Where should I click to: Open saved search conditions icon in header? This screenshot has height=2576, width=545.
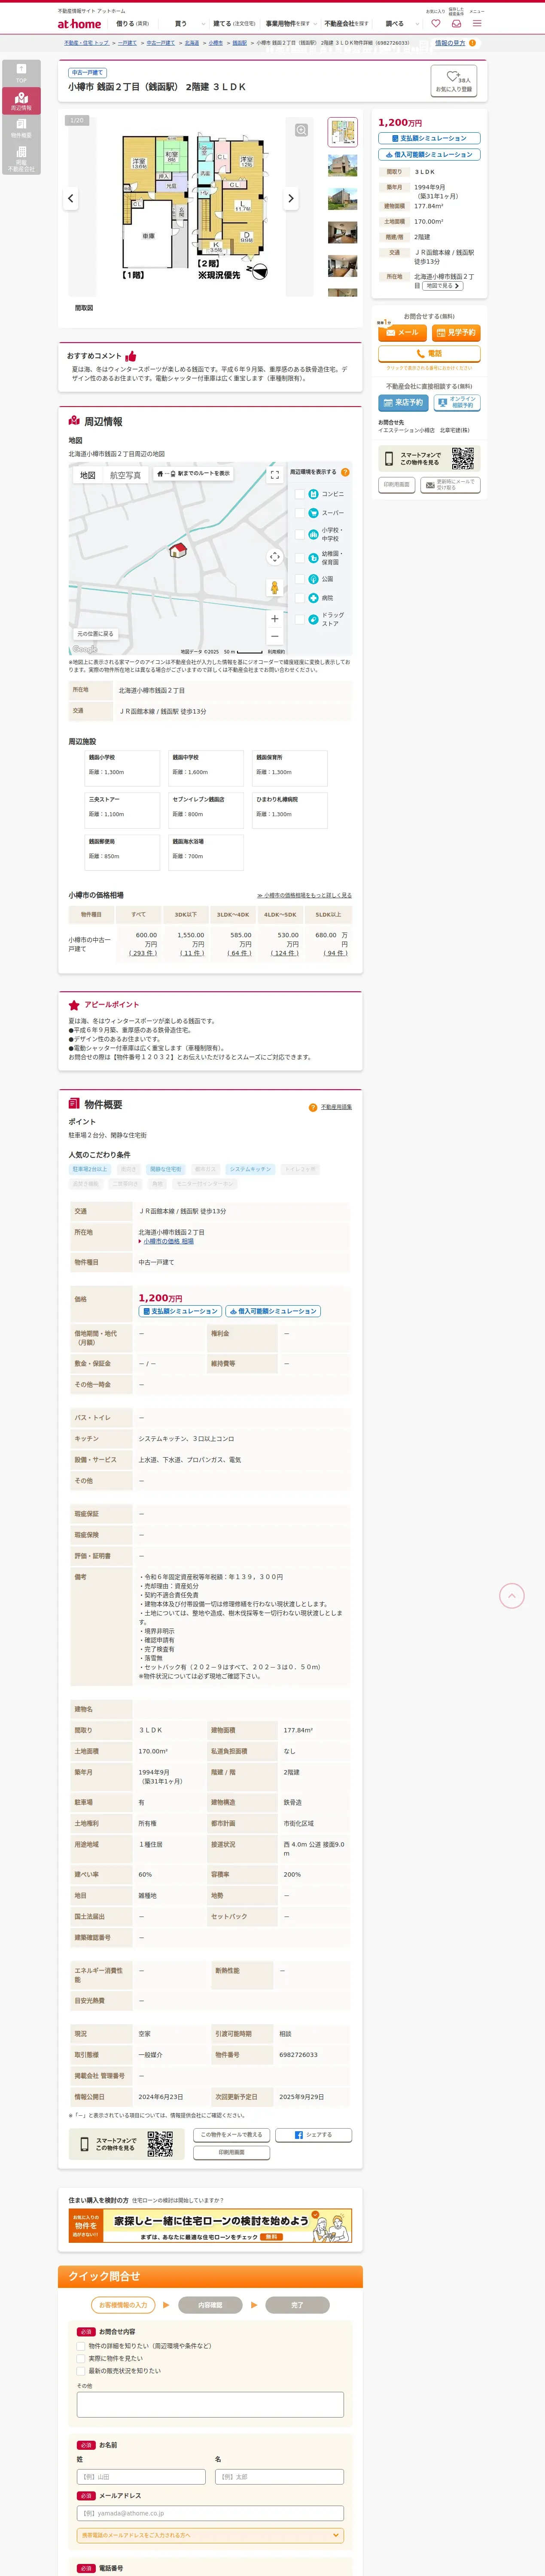coord(456,23)
